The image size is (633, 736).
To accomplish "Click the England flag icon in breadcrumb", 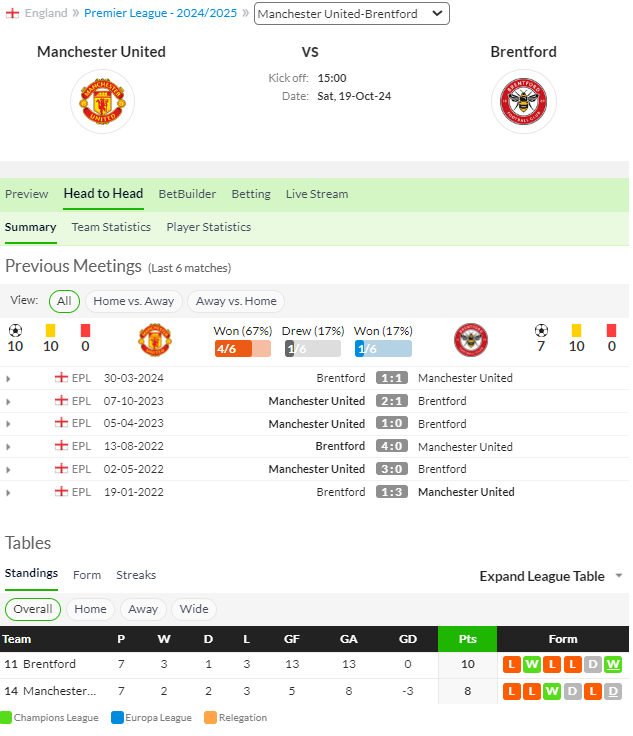I will click(x=12, y=13).
